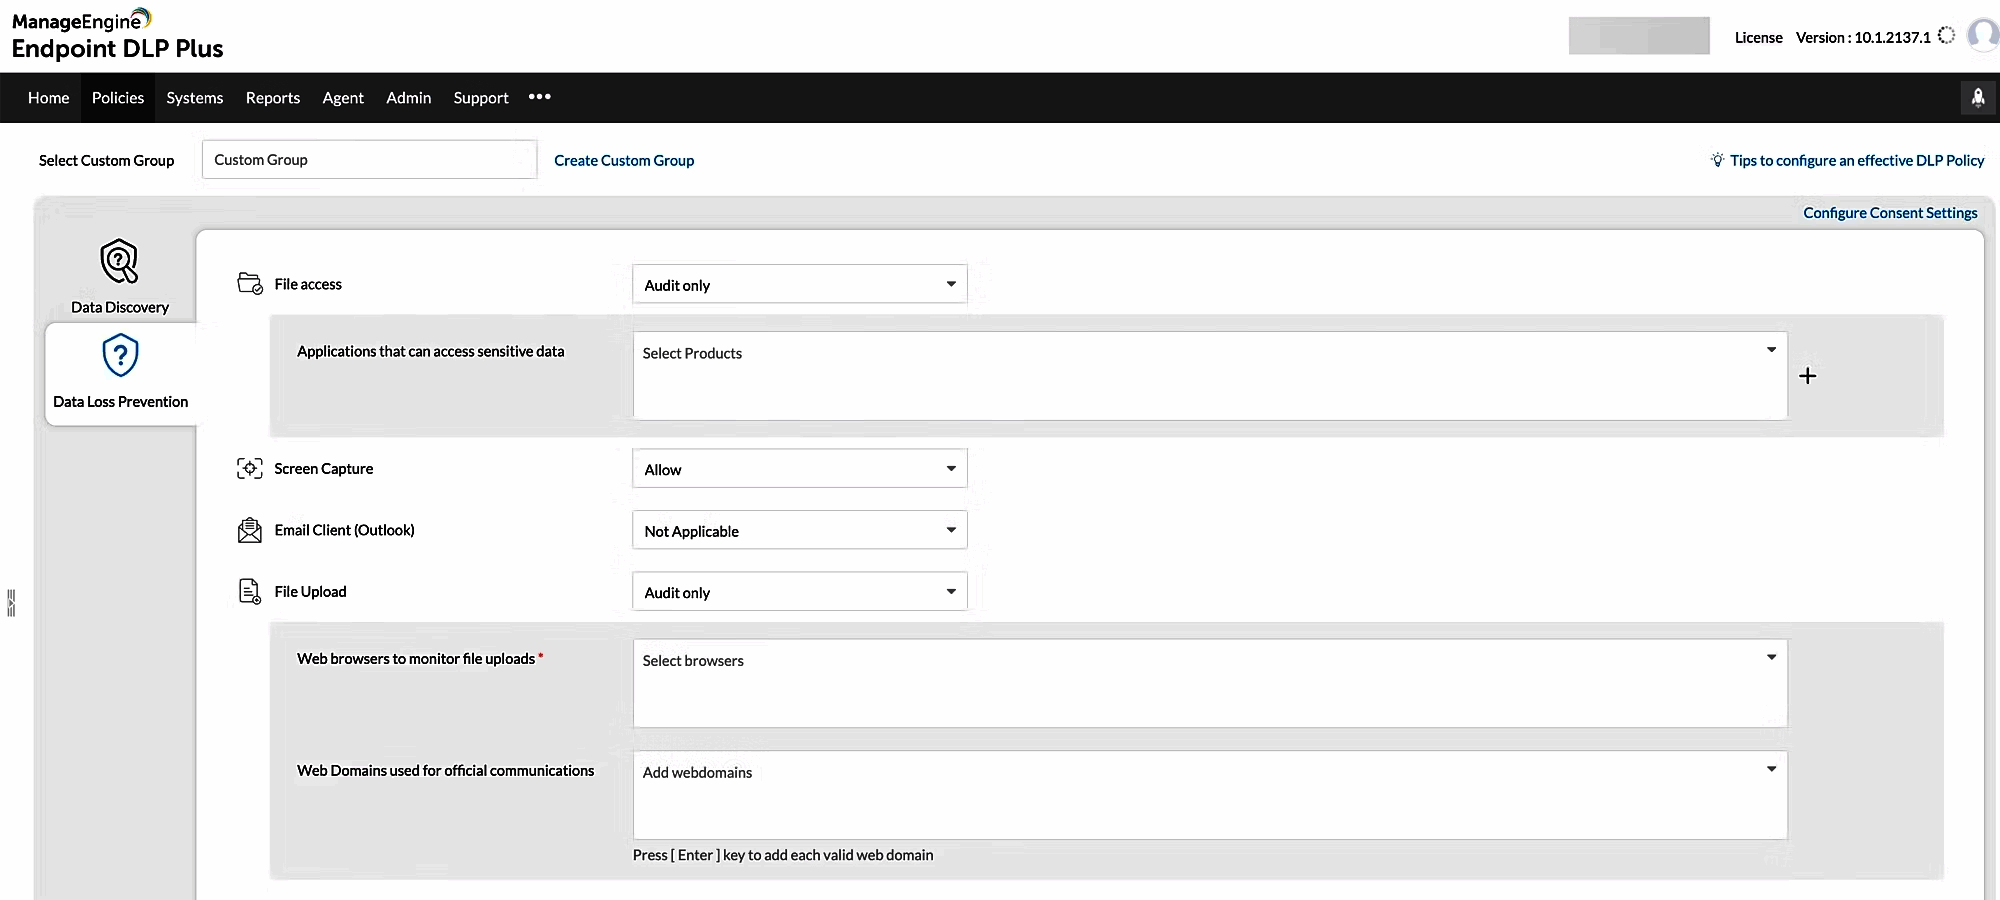2000x900 pixels.
Task: Click the File Upload document icon
Action: pos(250,592)
